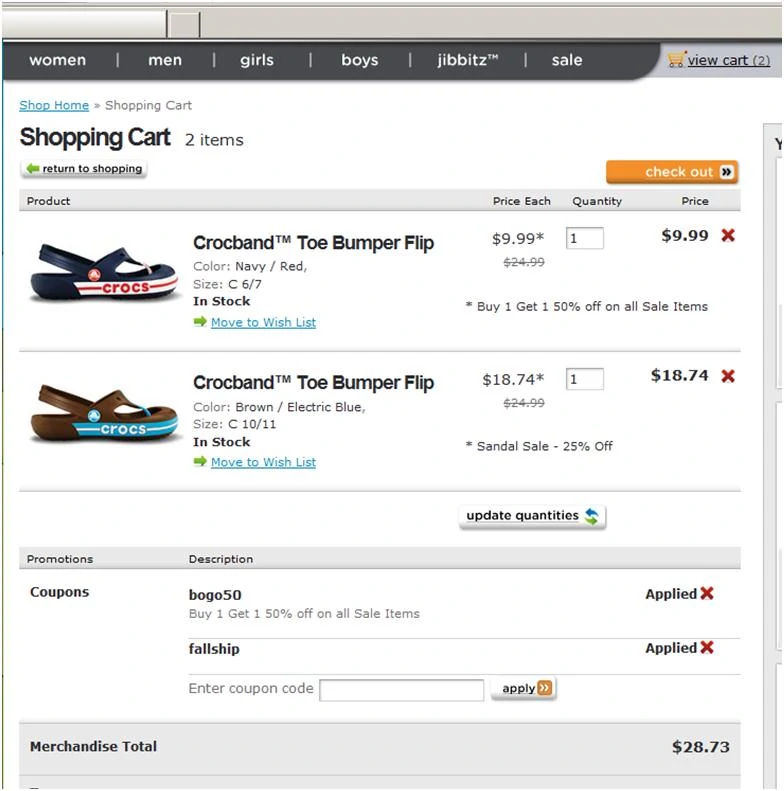Screen dimensions: 784x791
Task: Click the Brown Crocband Toe Bumper Flip title
Action: point(313,382)
